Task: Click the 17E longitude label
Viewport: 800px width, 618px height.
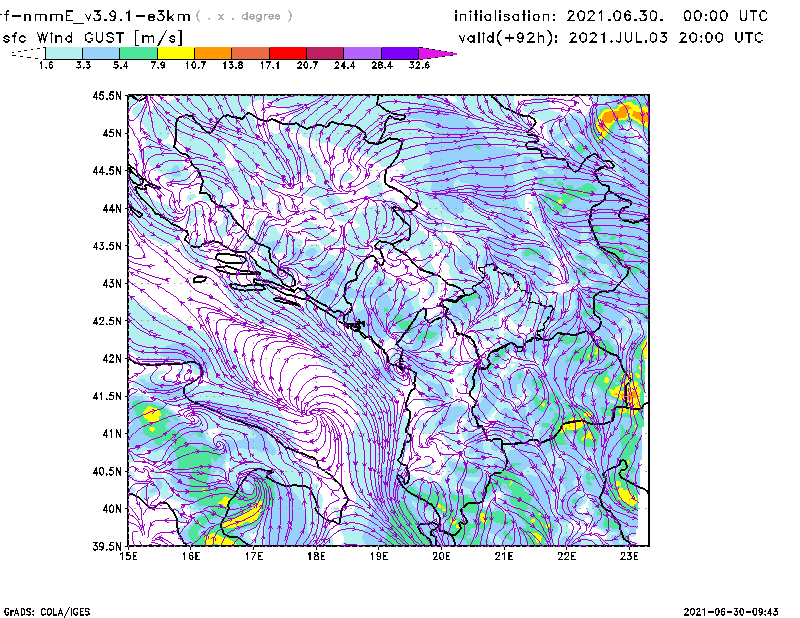Action: pos(254,556)
